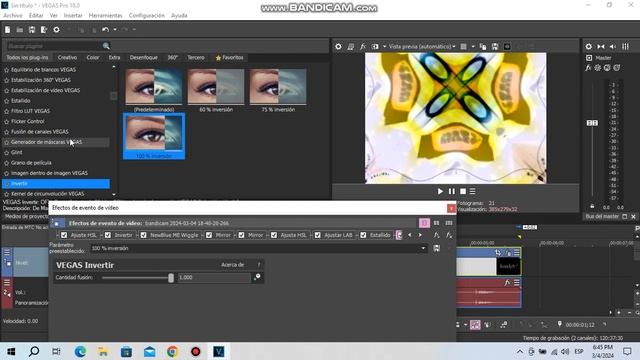
Task: Uncheck the Invertir effect checkbox
Action: coord(108,235)
